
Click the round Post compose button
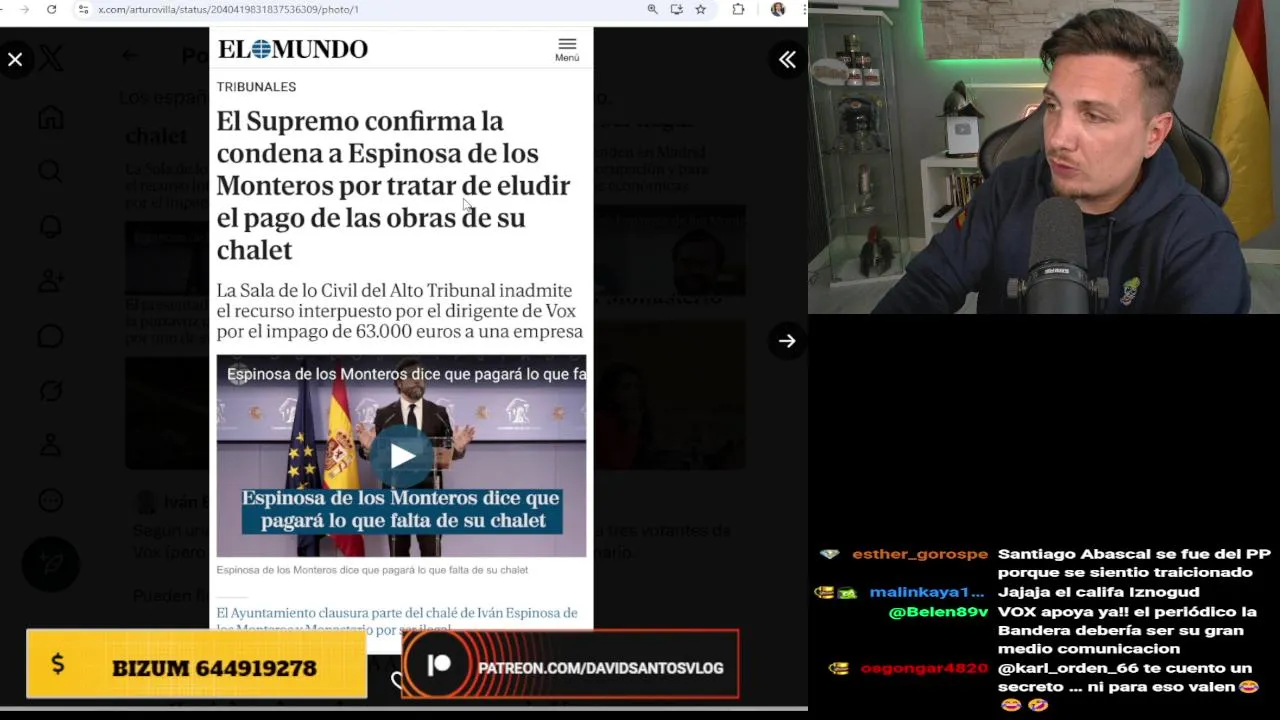51,565
